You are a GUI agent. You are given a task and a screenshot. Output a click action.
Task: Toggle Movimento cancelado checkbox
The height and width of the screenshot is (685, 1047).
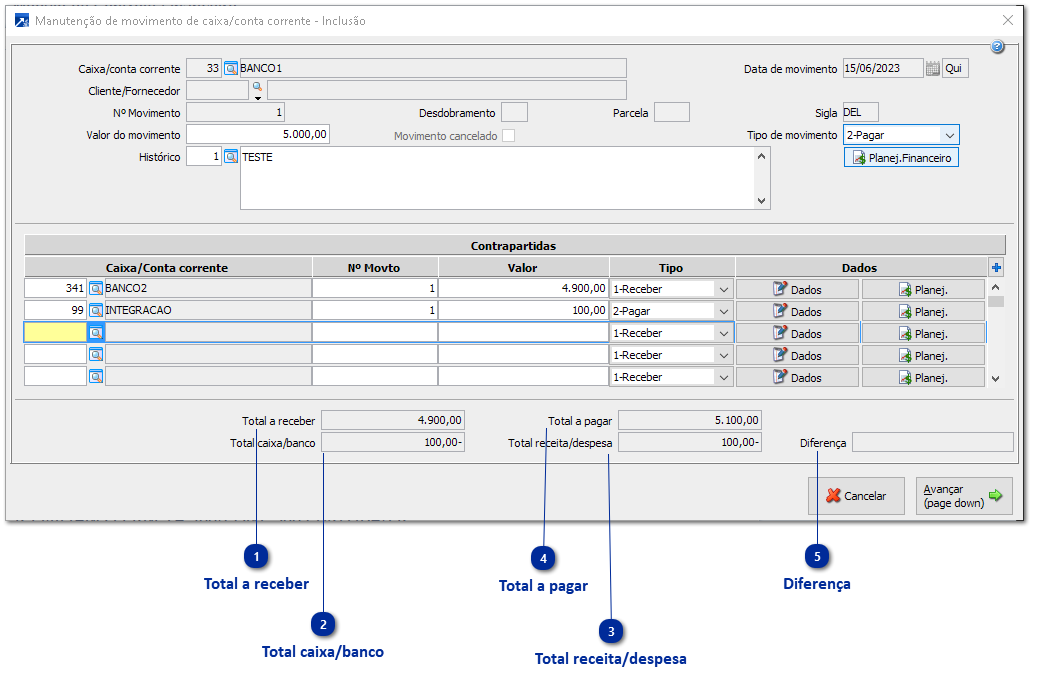coord(509,136)
